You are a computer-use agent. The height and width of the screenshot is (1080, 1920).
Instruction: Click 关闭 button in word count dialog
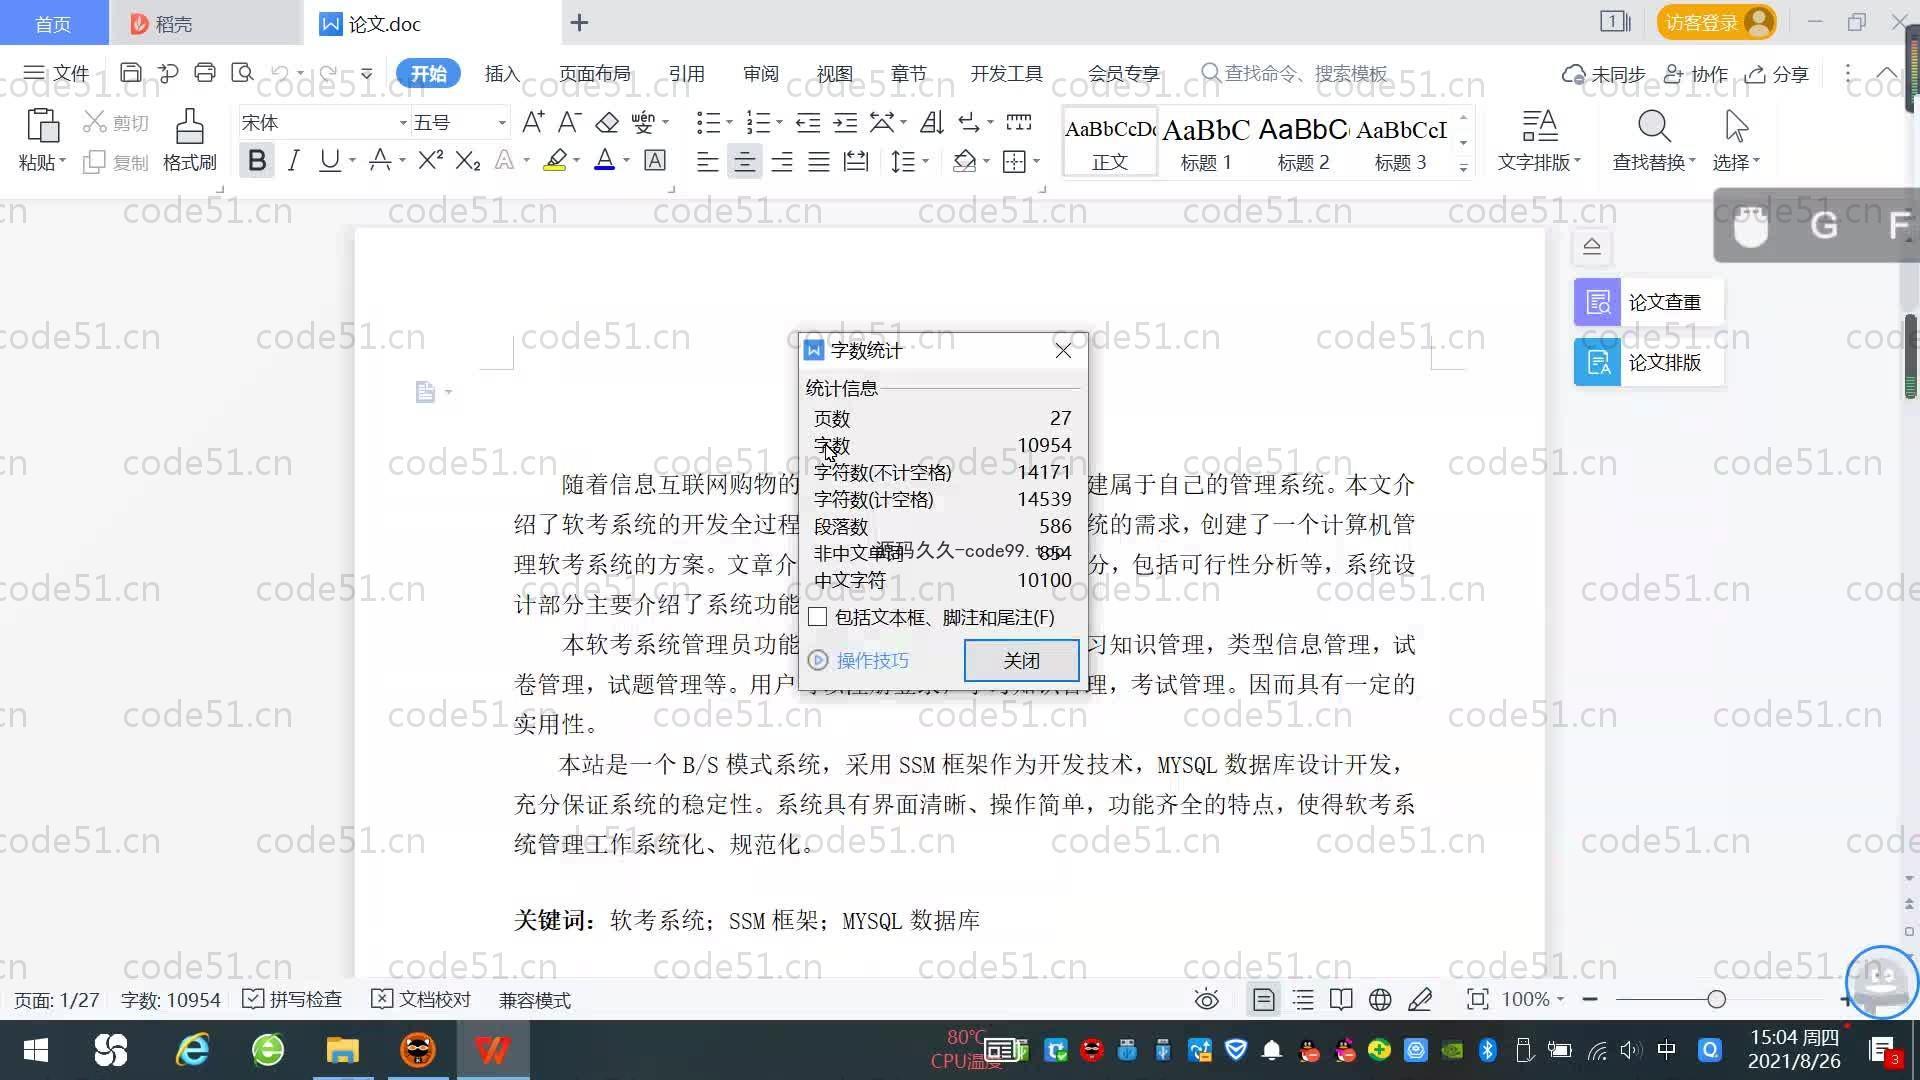[1021, 660]
